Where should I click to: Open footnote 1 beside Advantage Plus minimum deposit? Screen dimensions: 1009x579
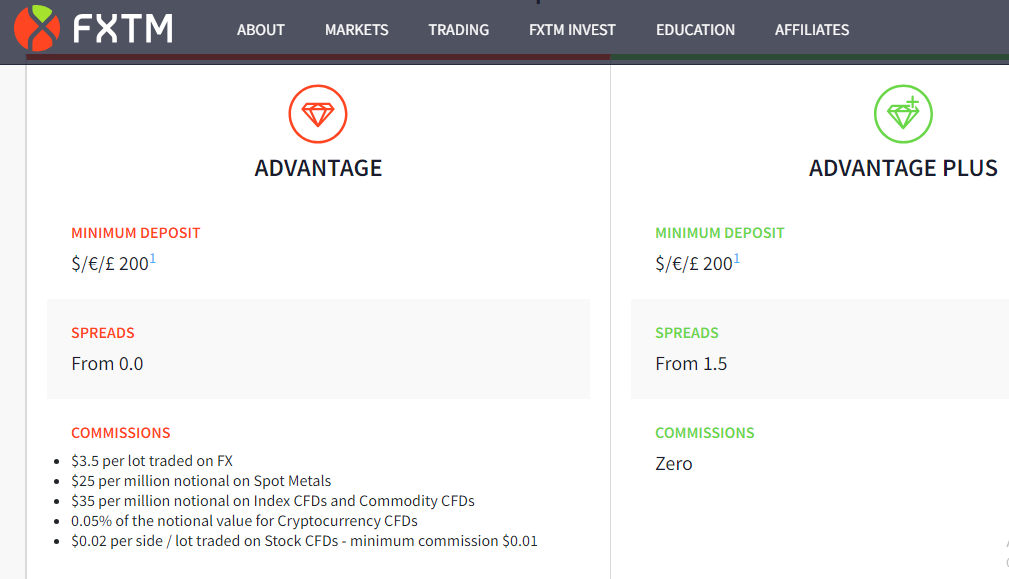tap(737, 259)
